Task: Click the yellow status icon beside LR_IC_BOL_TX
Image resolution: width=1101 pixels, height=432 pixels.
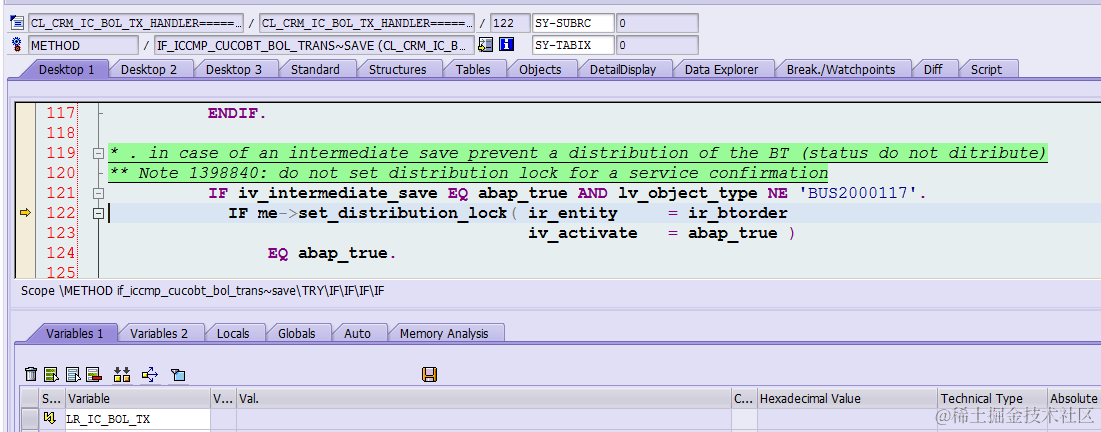Action: point(50,419)
